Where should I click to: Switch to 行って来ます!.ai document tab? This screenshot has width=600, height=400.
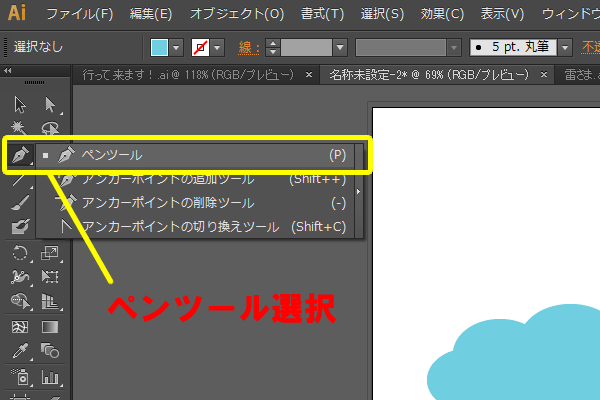point(188,75)
